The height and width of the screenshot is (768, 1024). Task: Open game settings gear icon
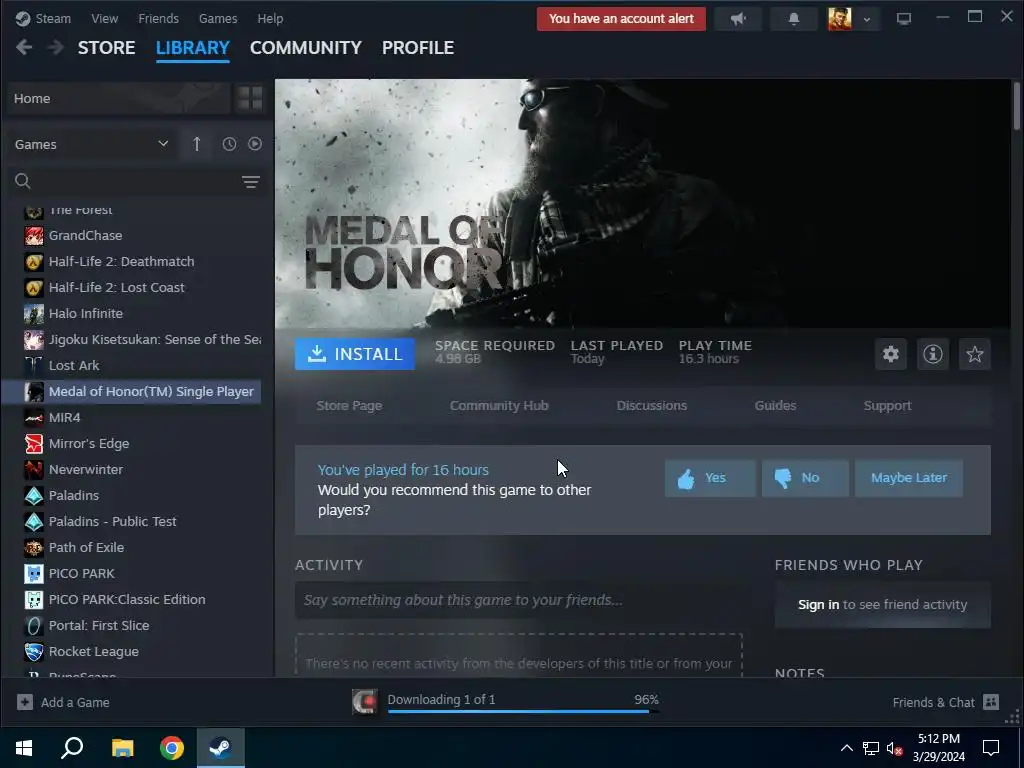point(891,354)
